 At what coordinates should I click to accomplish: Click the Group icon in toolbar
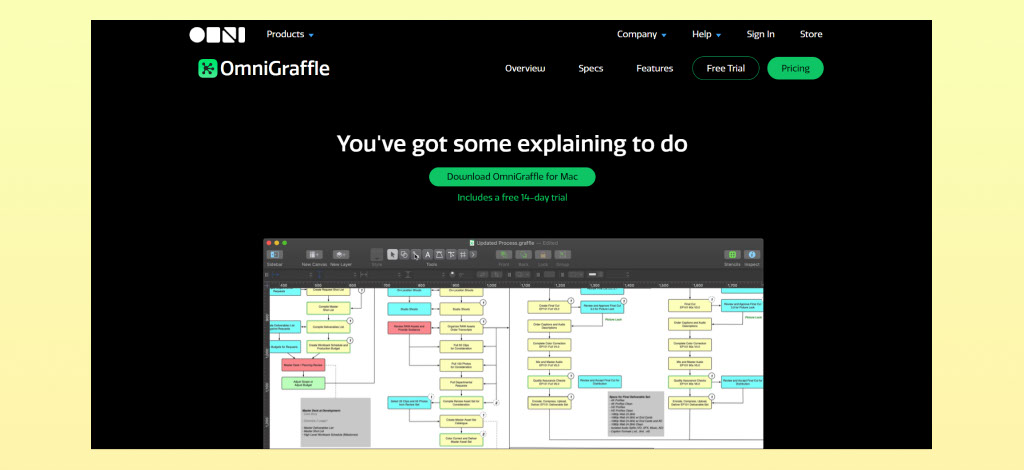click(x=563, y=255)
